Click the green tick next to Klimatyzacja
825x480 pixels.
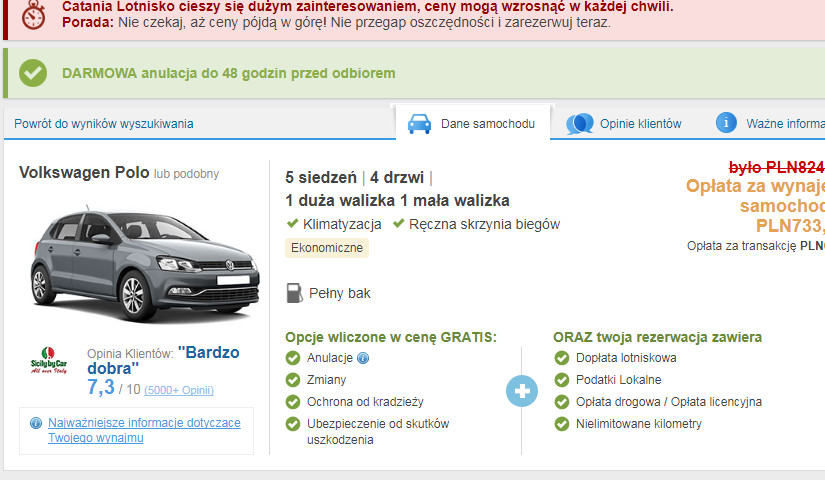(x=293, y=224)
